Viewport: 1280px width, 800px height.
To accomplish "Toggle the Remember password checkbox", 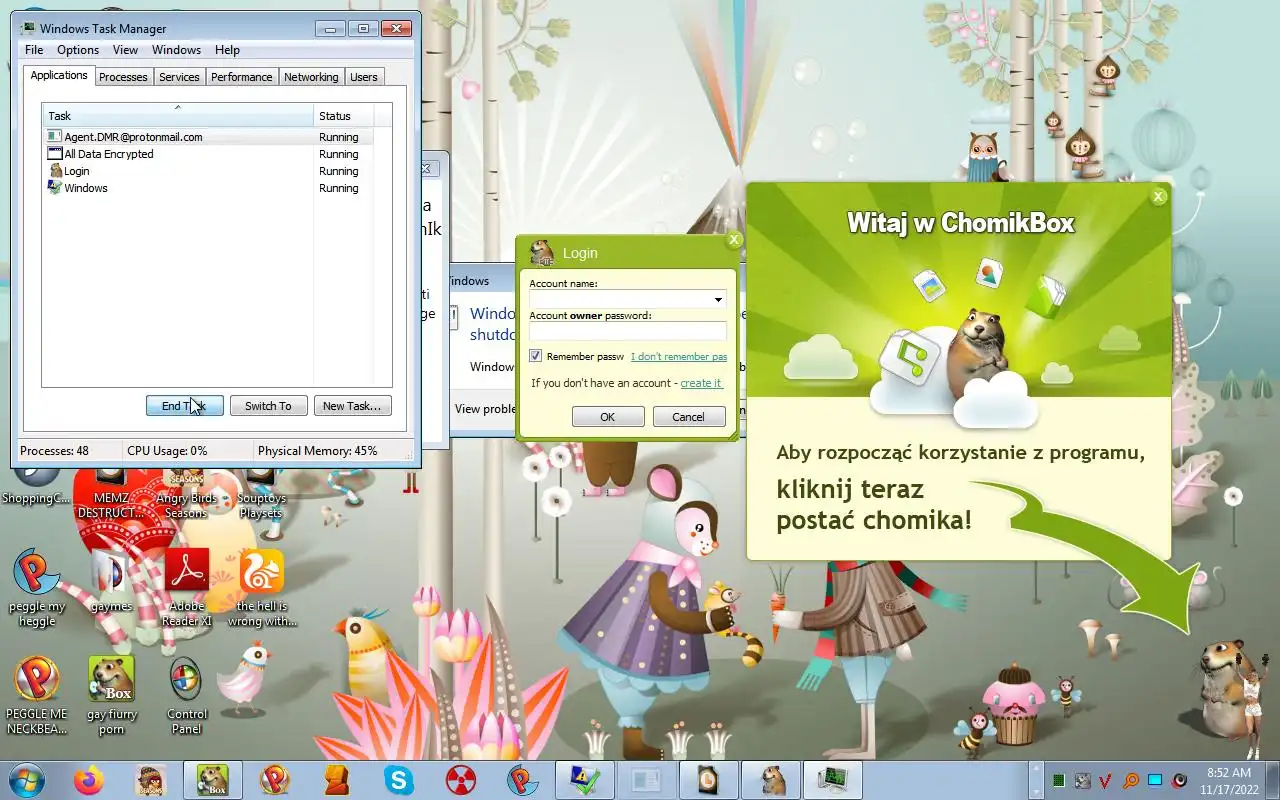I will pos(536,356).
